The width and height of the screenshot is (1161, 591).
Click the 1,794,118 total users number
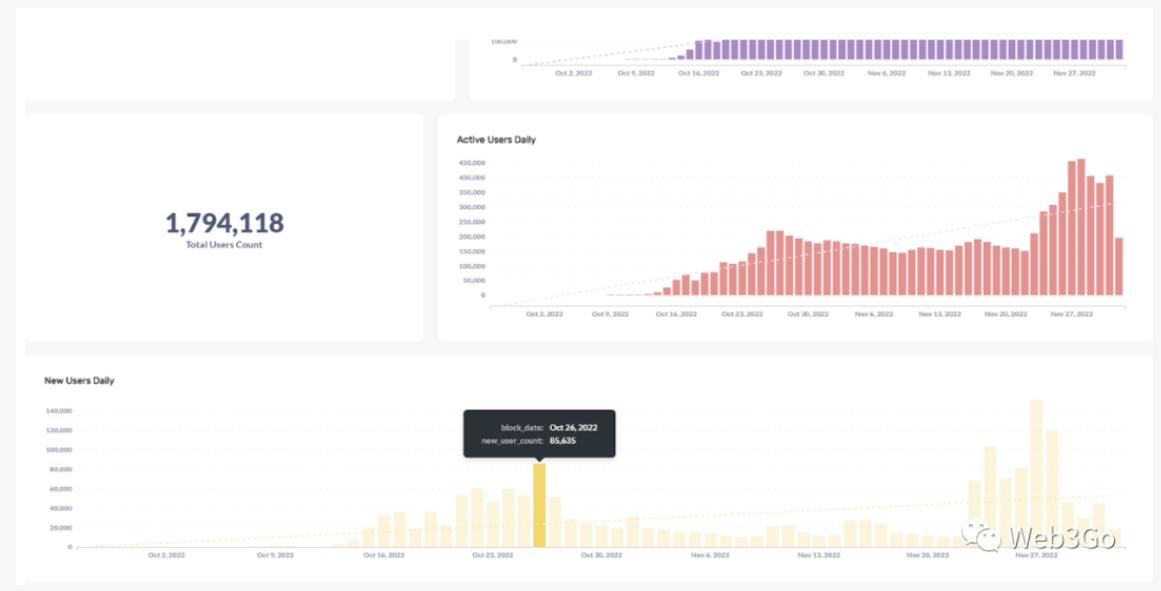coord(224,223)
